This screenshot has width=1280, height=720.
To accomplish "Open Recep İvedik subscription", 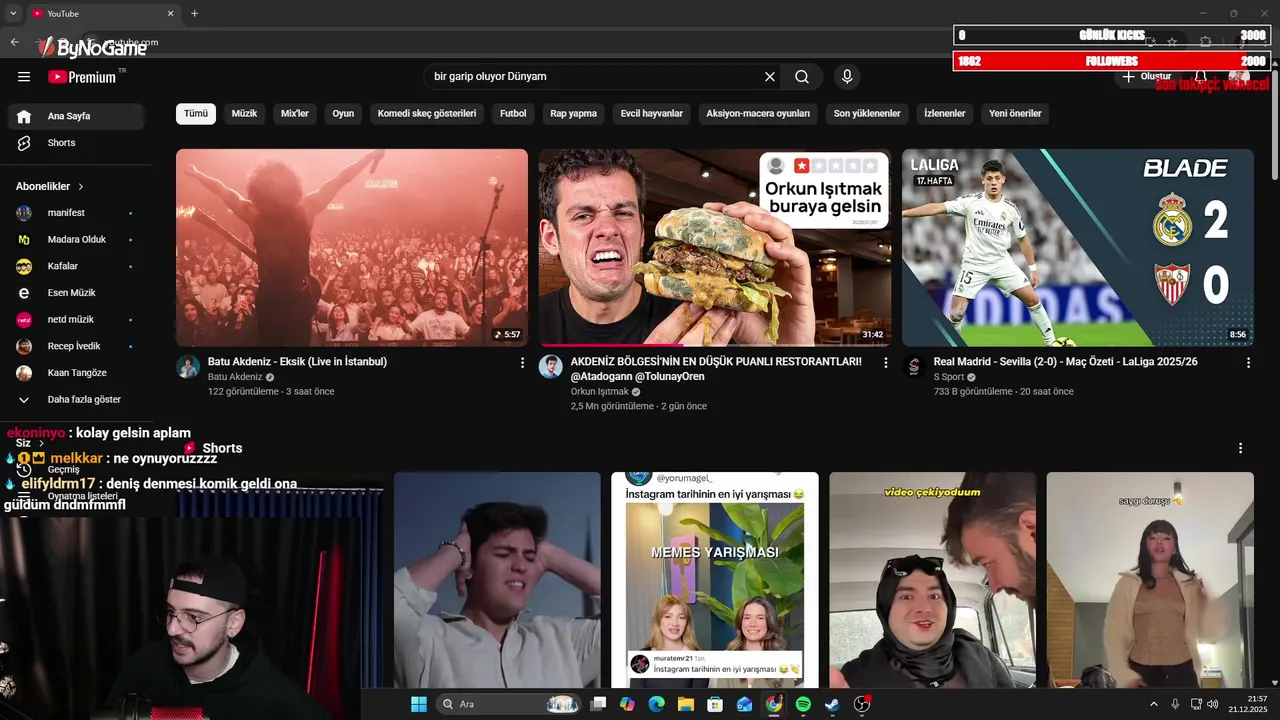I will [76, 346].
